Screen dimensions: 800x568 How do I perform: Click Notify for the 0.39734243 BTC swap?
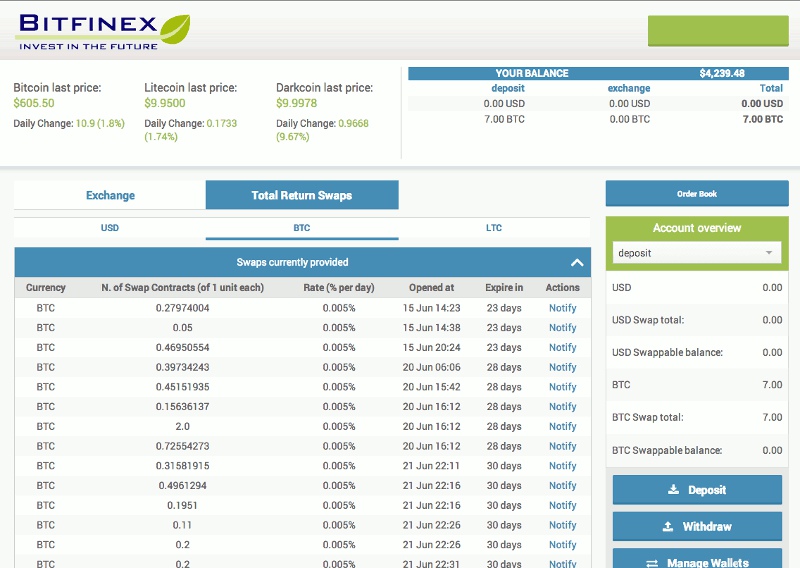coord(562,367)
